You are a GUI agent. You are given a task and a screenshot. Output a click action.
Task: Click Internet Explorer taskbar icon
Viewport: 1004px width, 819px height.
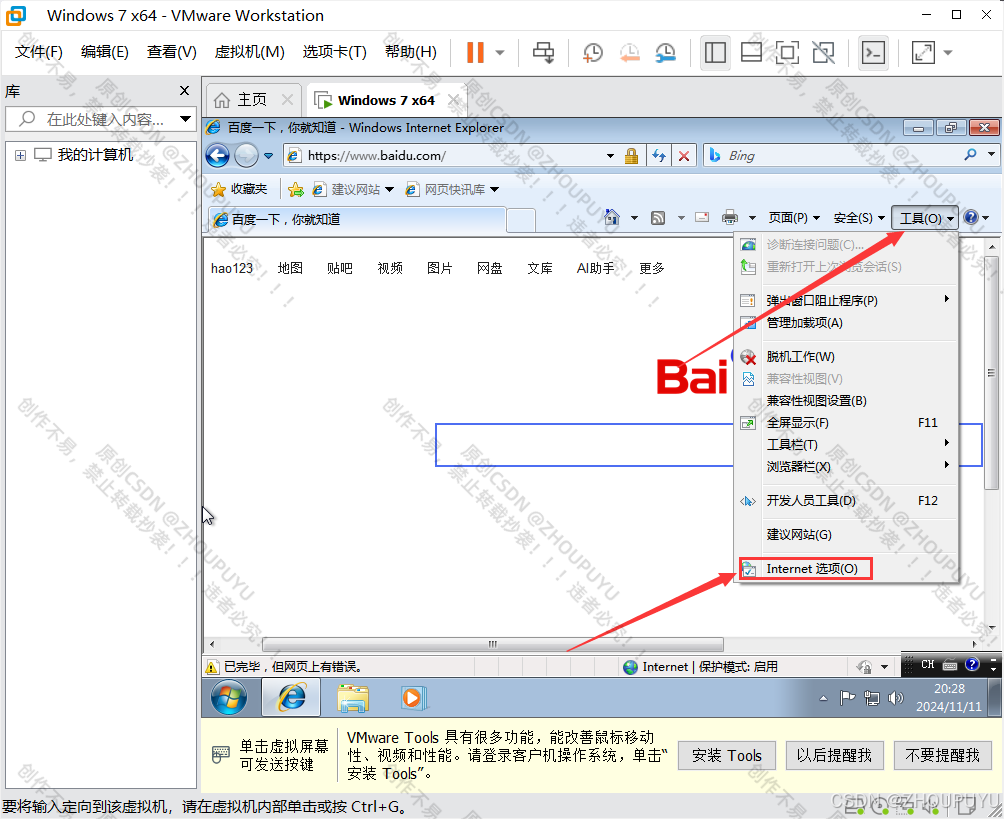pyautogui.click(x=291, y=698)
